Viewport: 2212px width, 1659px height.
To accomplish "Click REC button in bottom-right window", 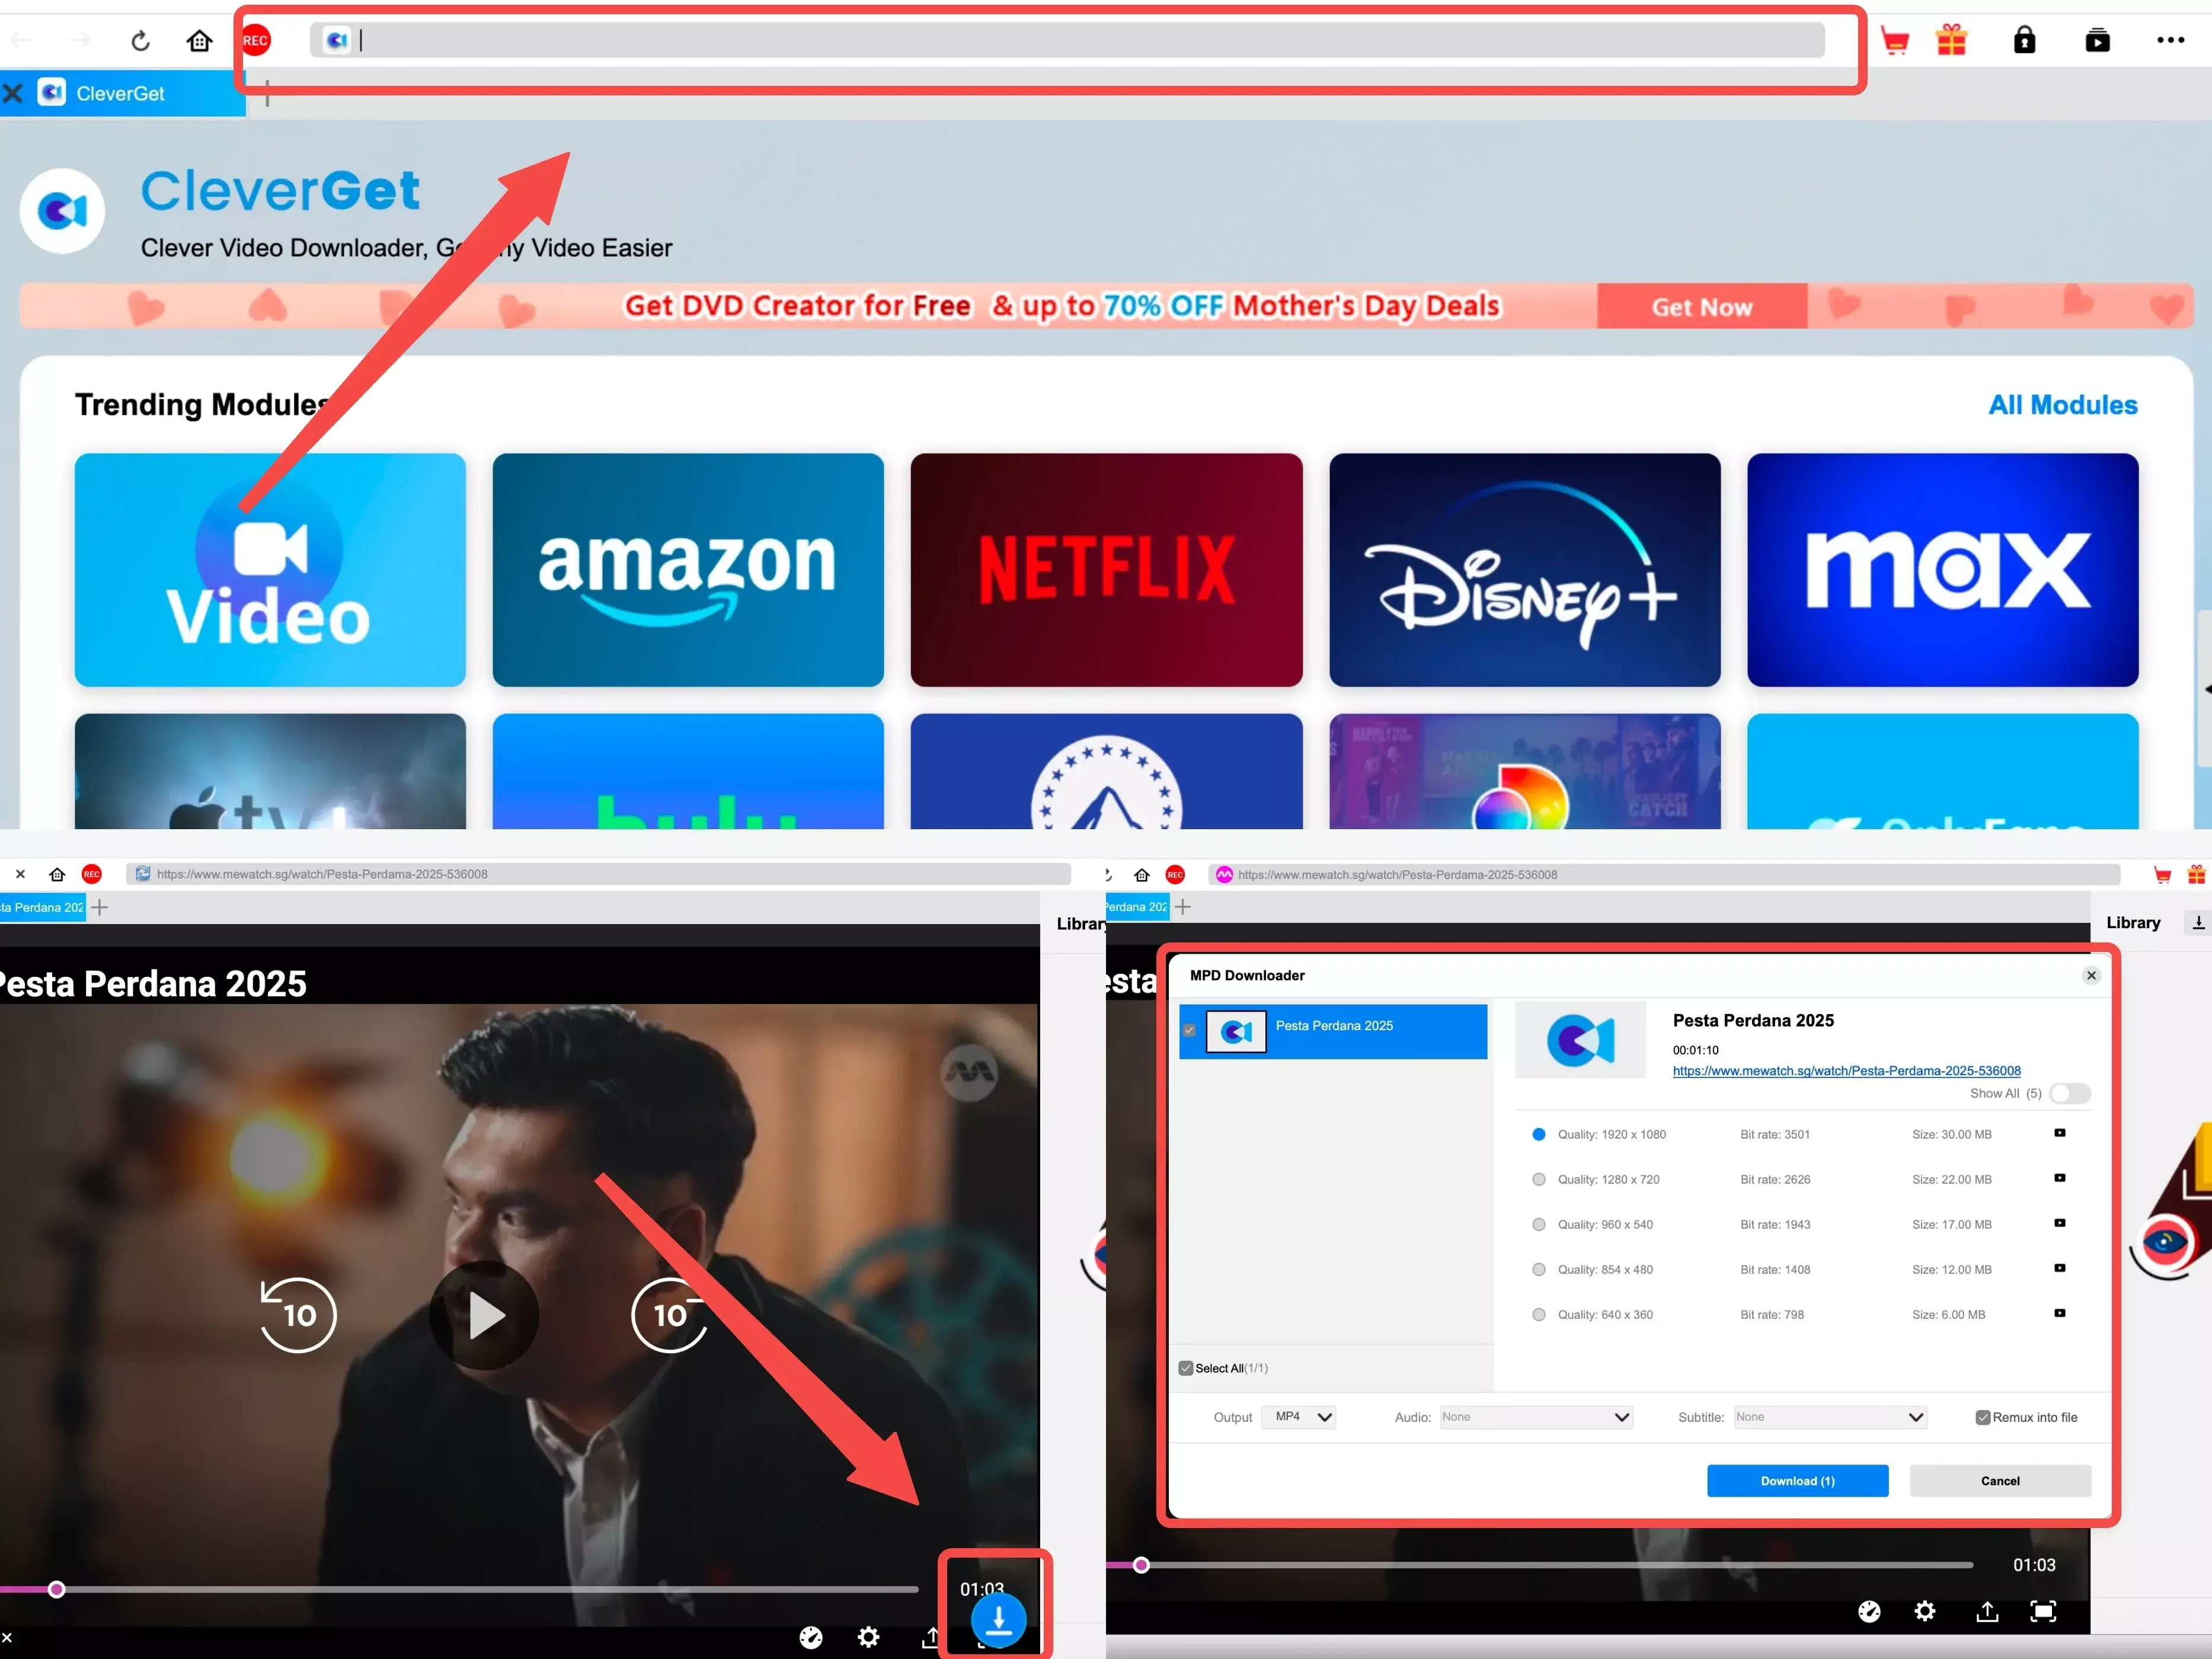I will tap(1176, 874).
